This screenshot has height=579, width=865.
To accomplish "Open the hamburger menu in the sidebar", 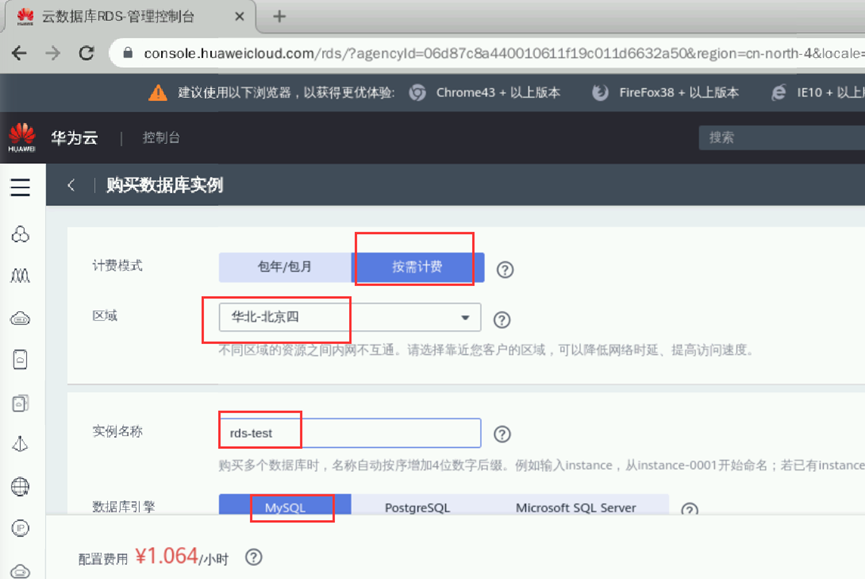I will (20, 187).
